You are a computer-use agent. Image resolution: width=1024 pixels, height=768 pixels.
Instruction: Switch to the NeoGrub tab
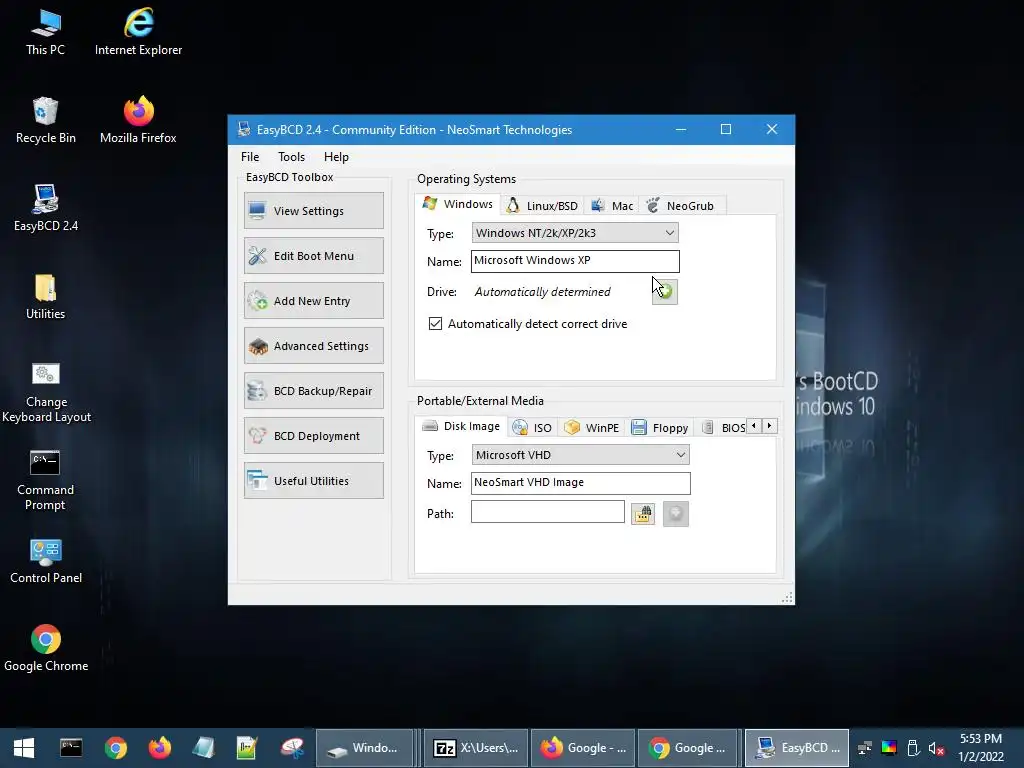tap(680, 206)
